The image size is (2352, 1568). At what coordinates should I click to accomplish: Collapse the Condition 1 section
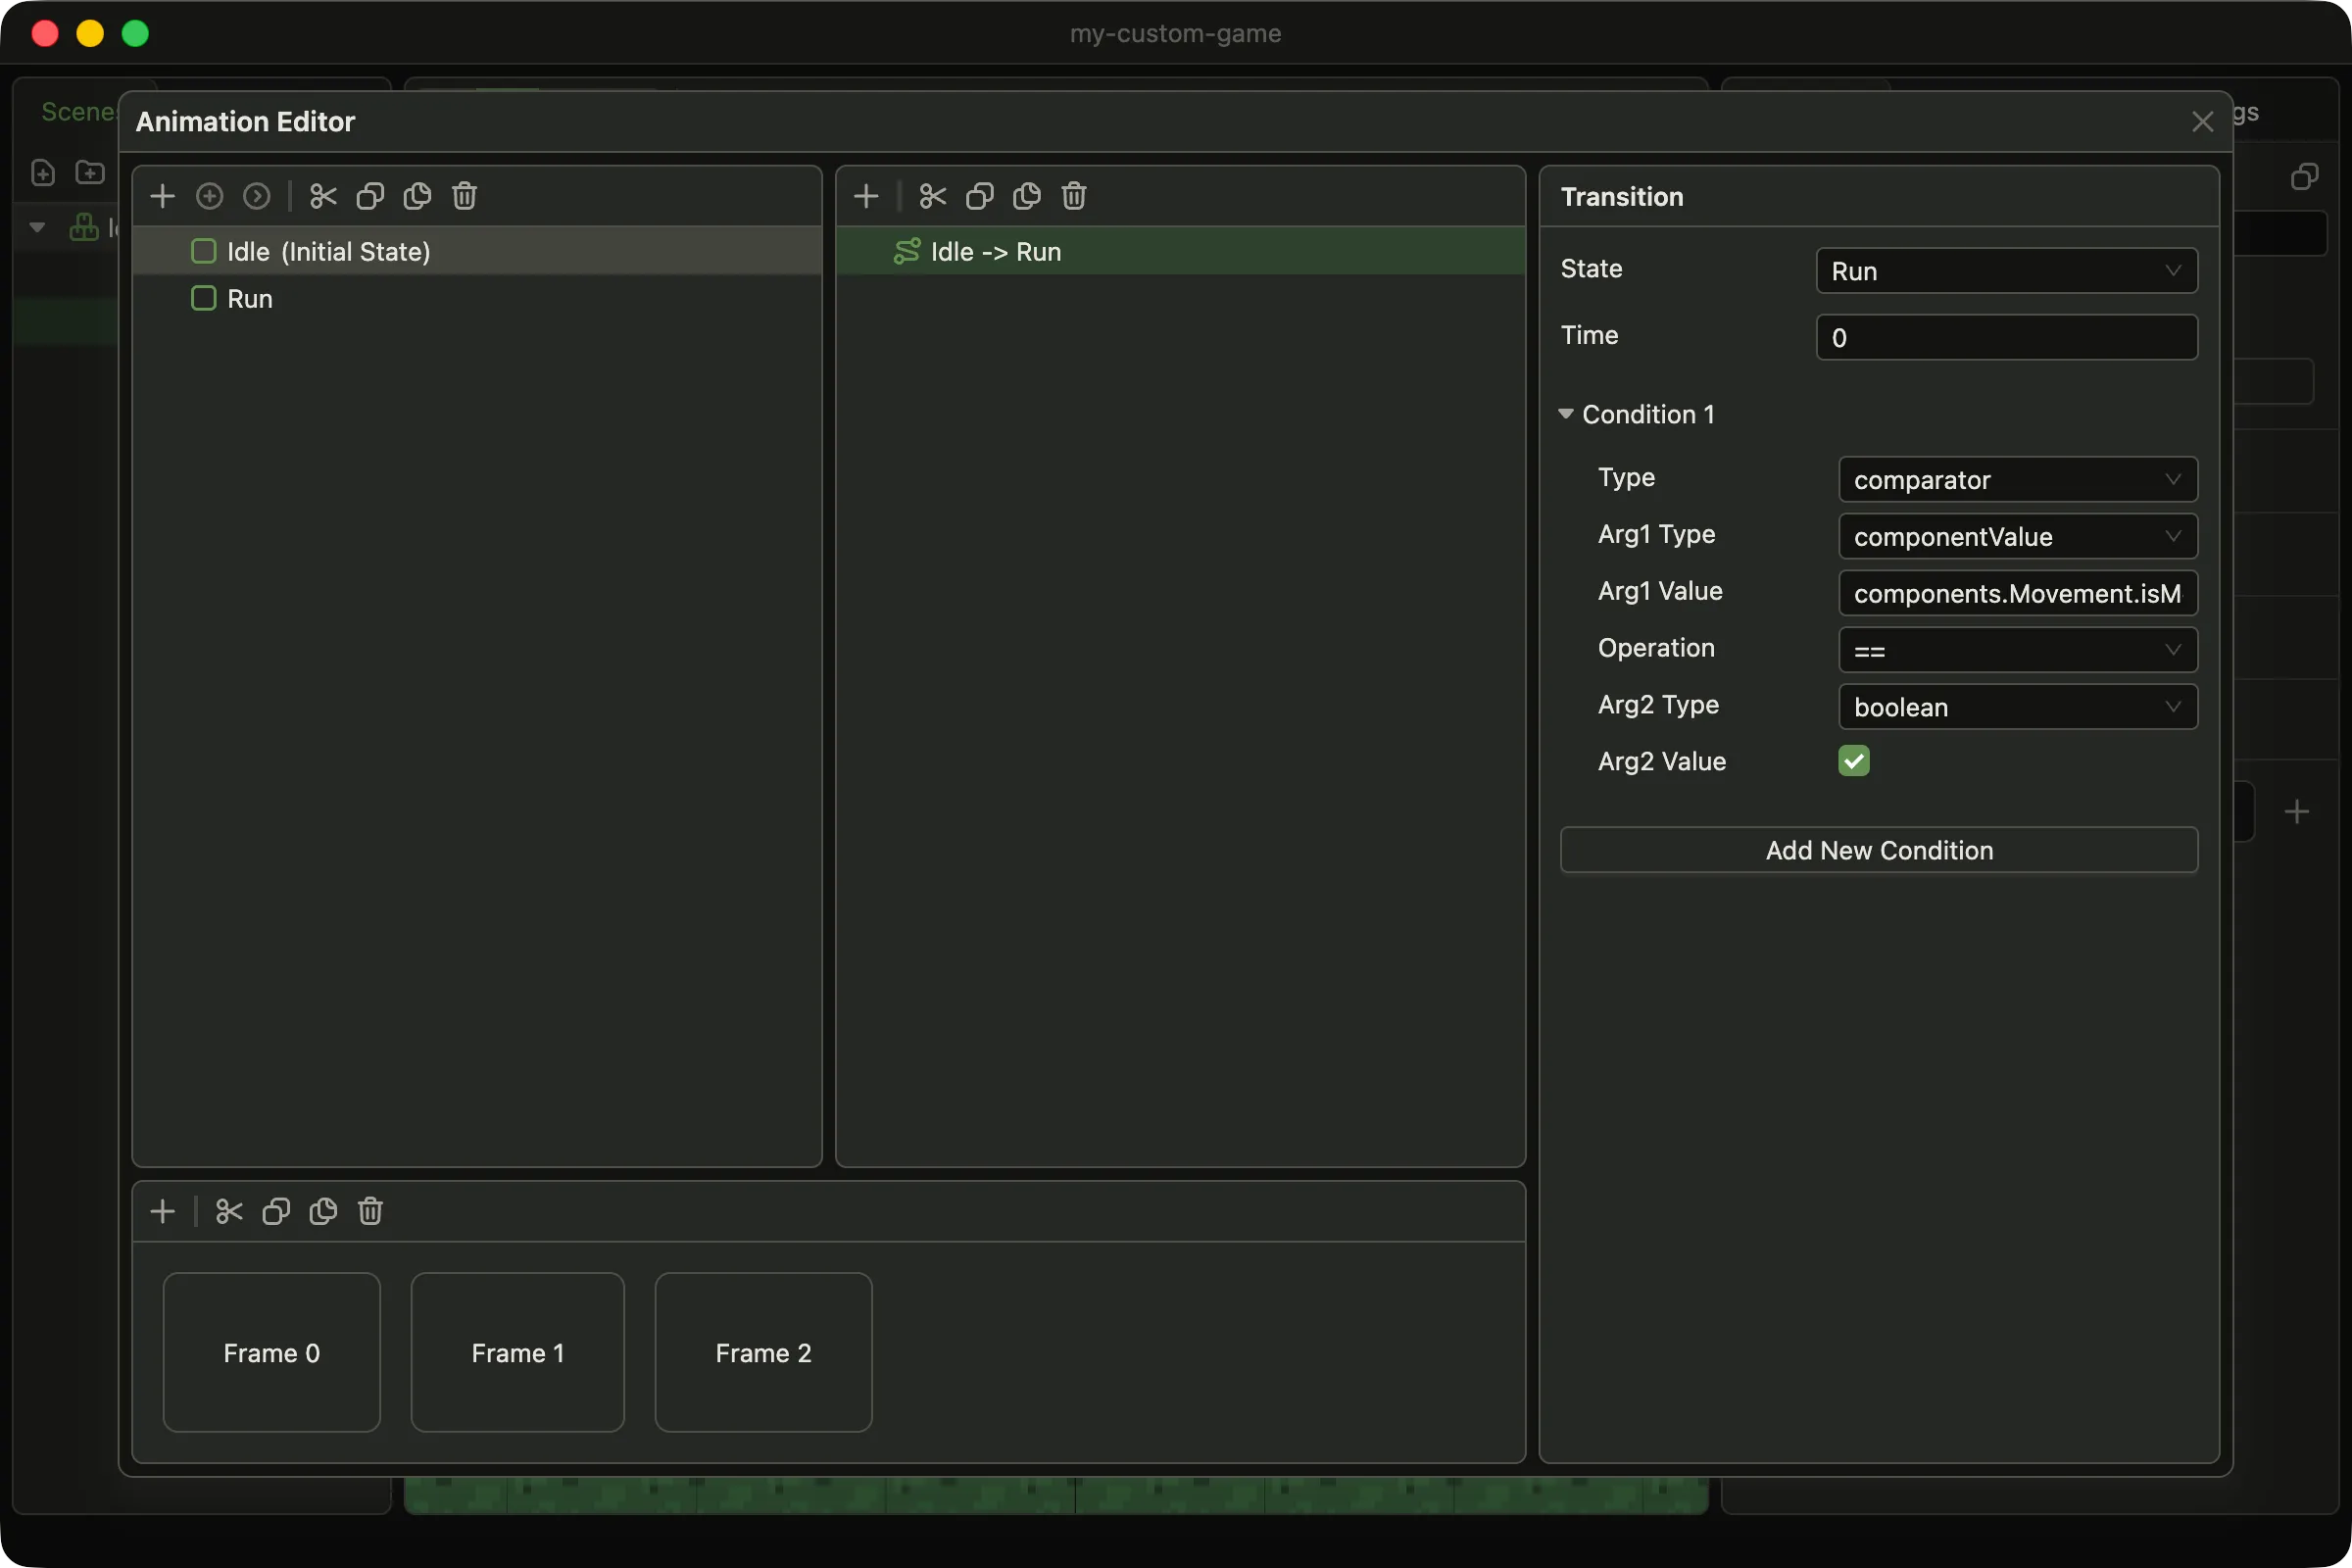1566,414
